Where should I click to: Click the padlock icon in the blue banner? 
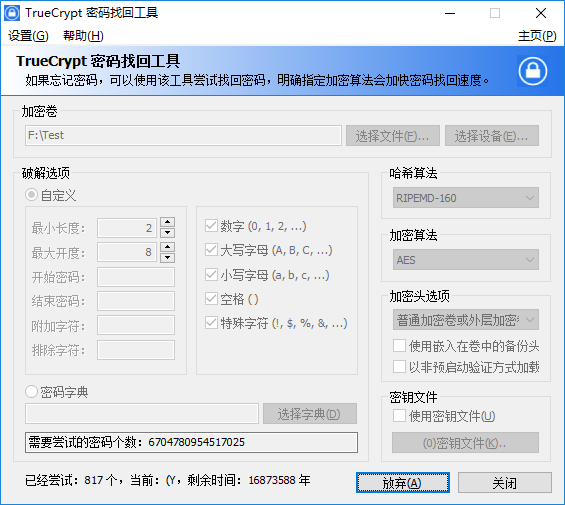pyautogui.click(x=533, y=71)
